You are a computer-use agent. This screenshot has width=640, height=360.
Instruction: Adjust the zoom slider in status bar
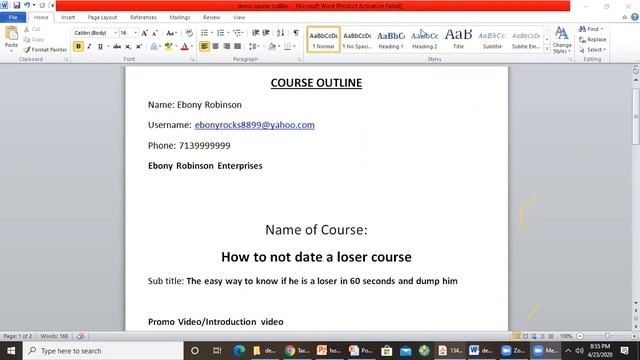point(607,336)
